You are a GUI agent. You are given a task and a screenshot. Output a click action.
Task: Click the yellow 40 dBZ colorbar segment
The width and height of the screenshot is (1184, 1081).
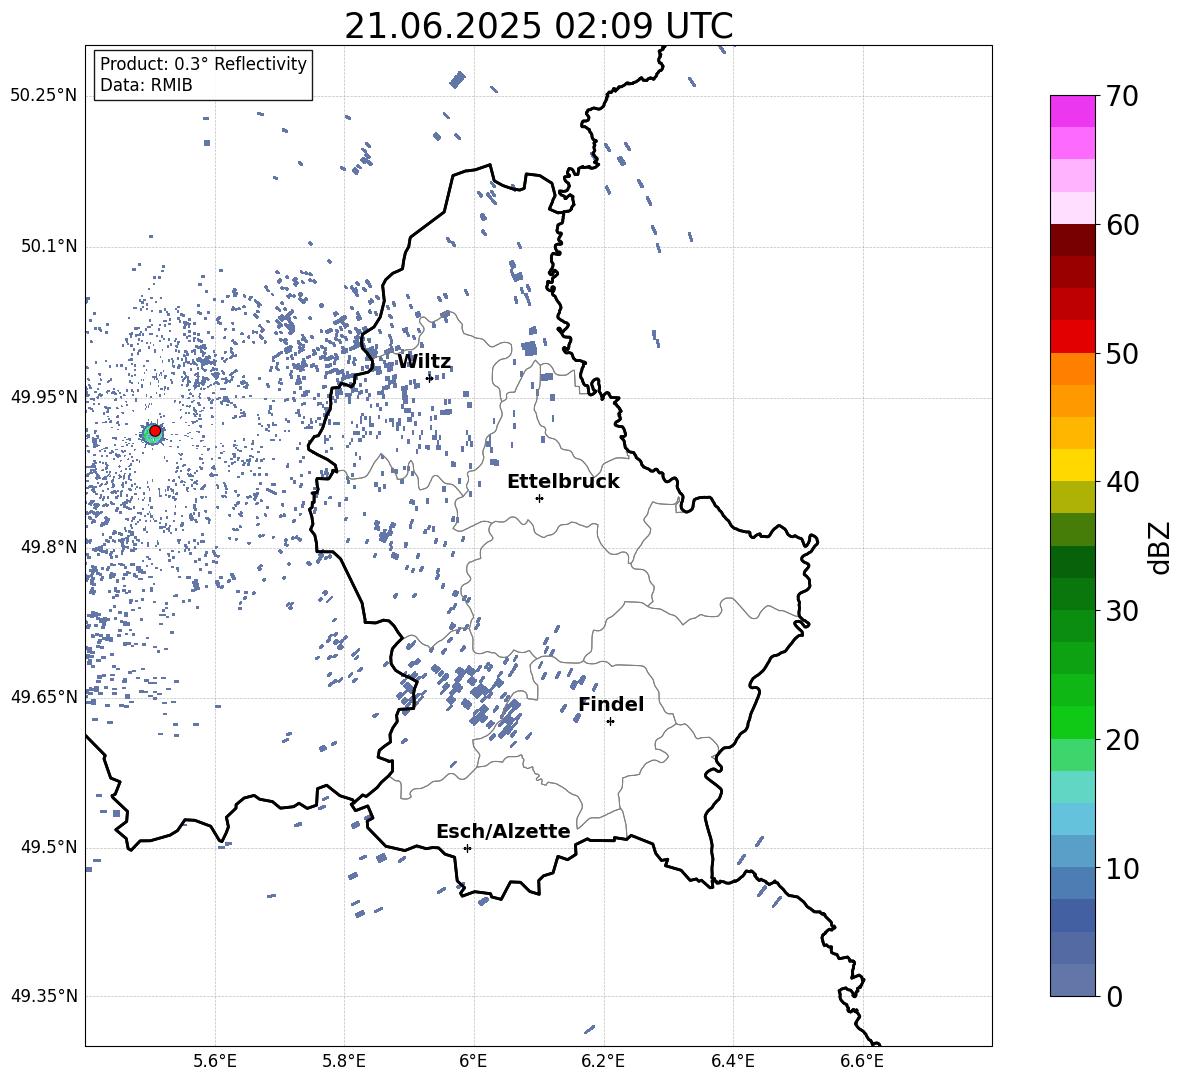click(1072, 466)
